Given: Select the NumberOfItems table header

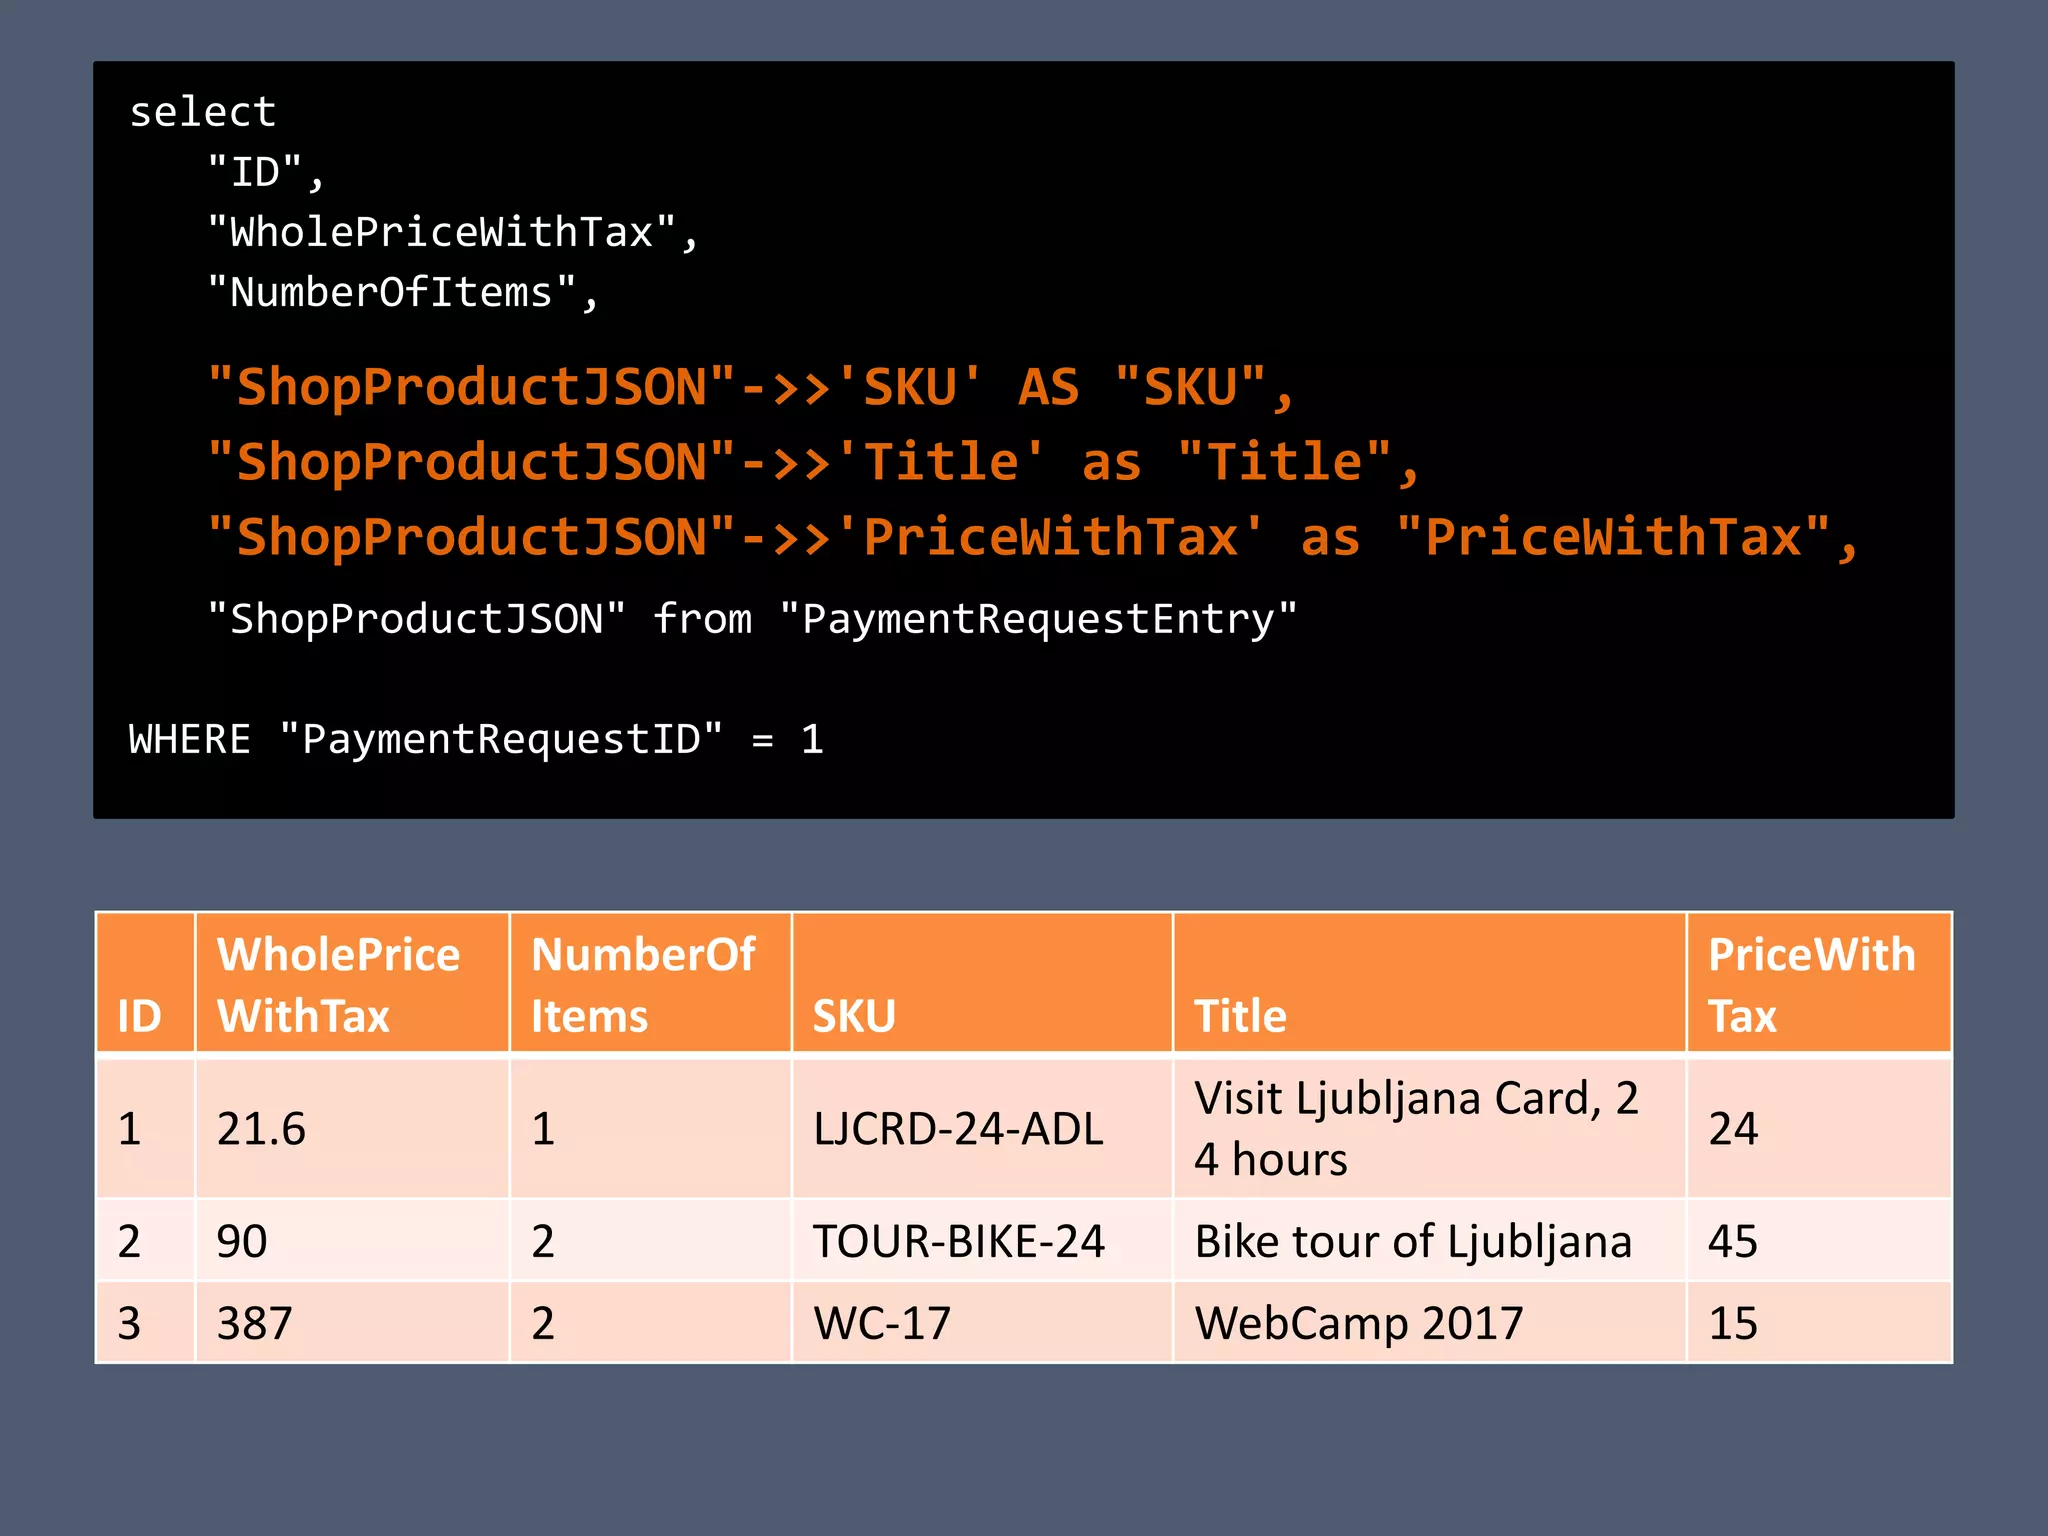Looking at the screenshot, I should [x=643, y=984].
